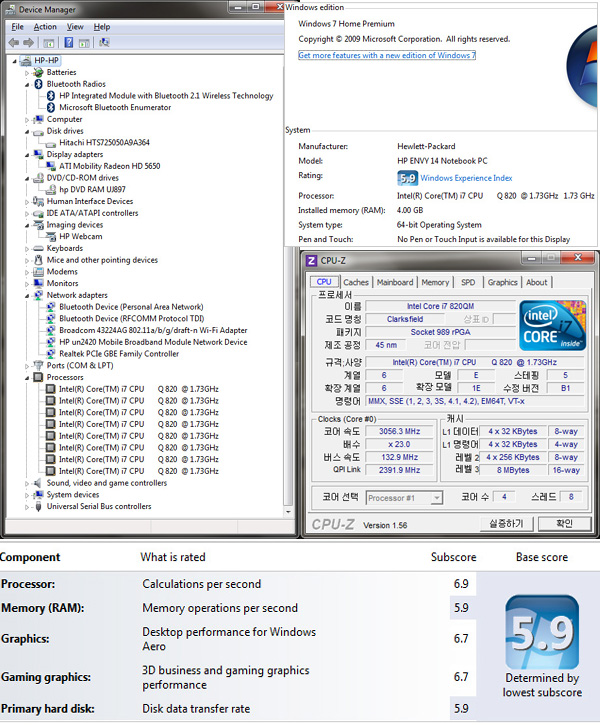
Task: Expand the Human Interface Devices node
Action: point(27,202)
